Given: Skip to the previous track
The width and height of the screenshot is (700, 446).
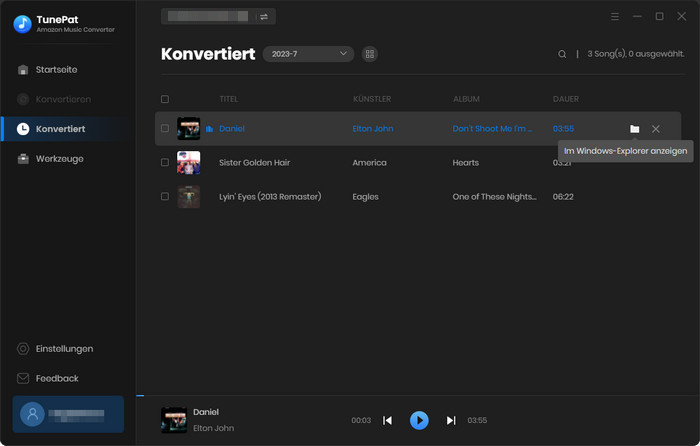Looking at the screenshot, I should (x=388, y=421).
